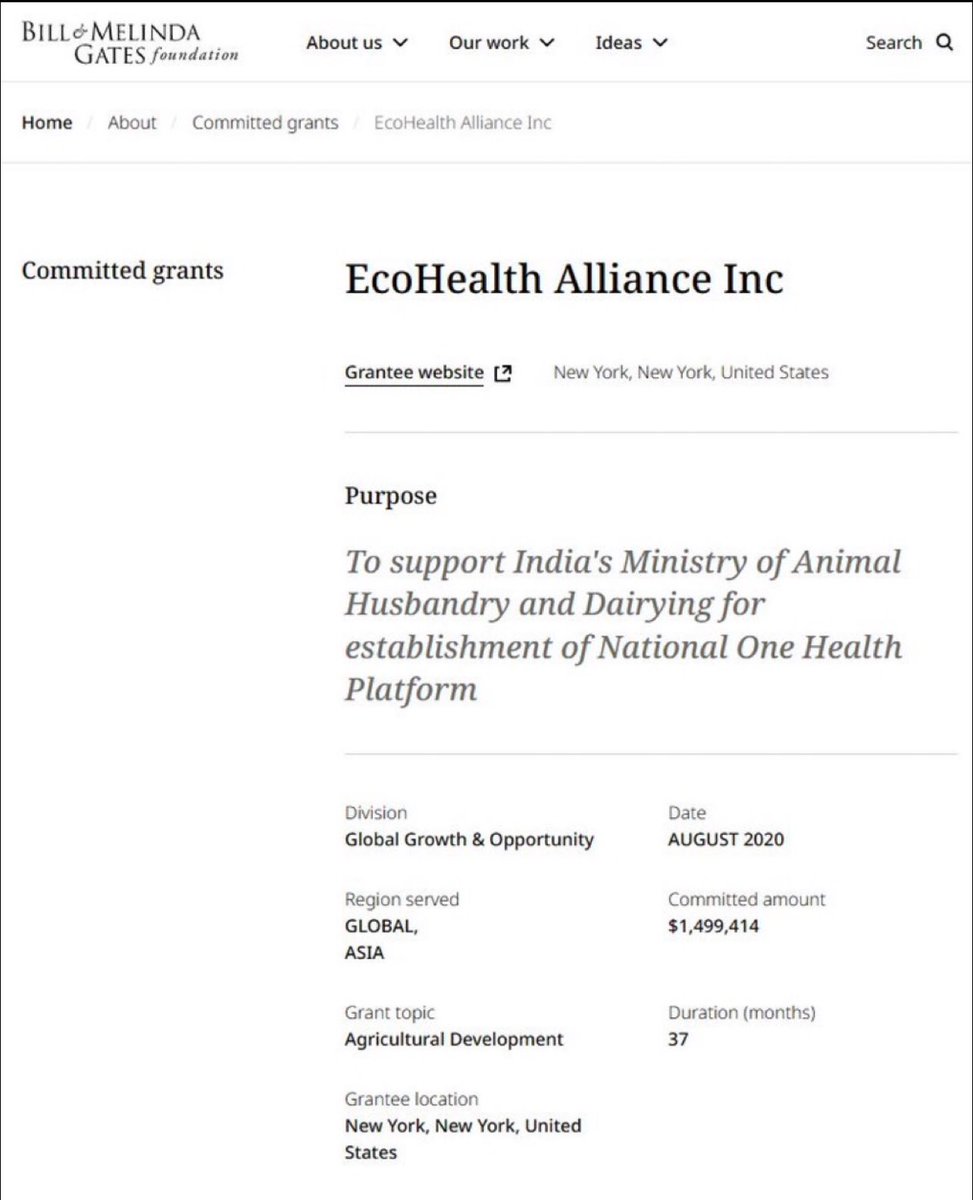Viewport: 973px width, 1200px height.
Task: Expand the Our work chevron arrow
Action: (547, 43)
